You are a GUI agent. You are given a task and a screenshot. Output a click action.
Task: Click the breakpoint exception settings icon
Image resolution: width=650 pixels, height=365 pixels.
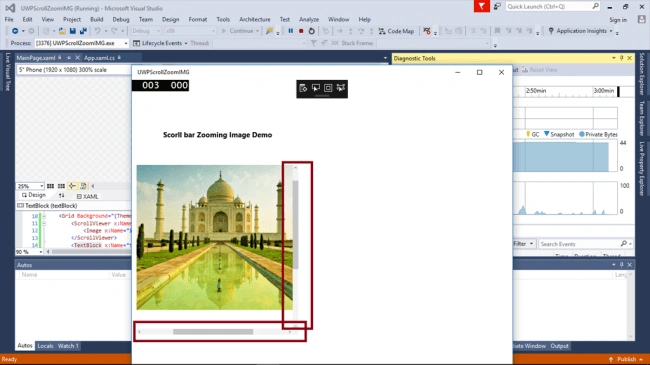tap(427, 31)
